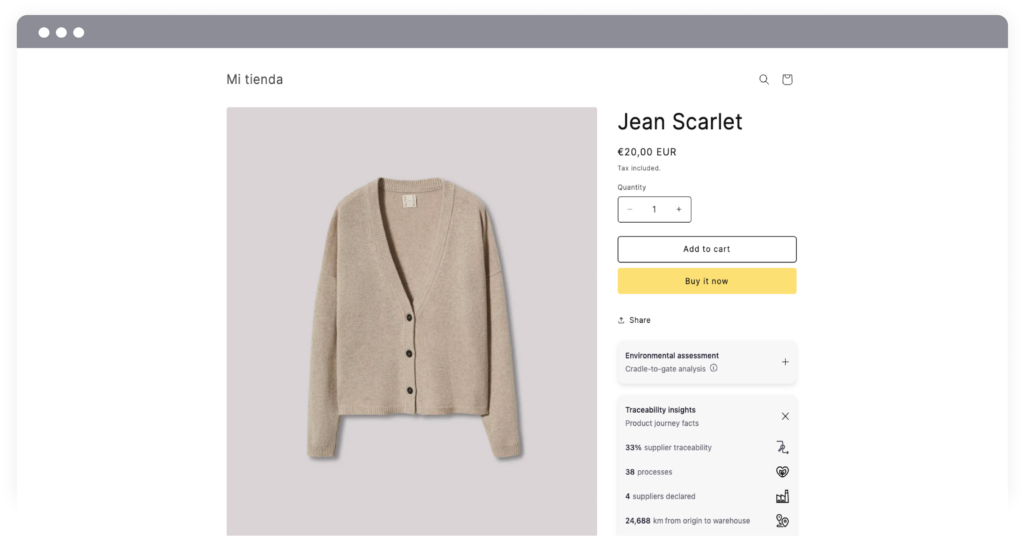
Task: Decrease quantity with minus button
Action: (630, 210)
